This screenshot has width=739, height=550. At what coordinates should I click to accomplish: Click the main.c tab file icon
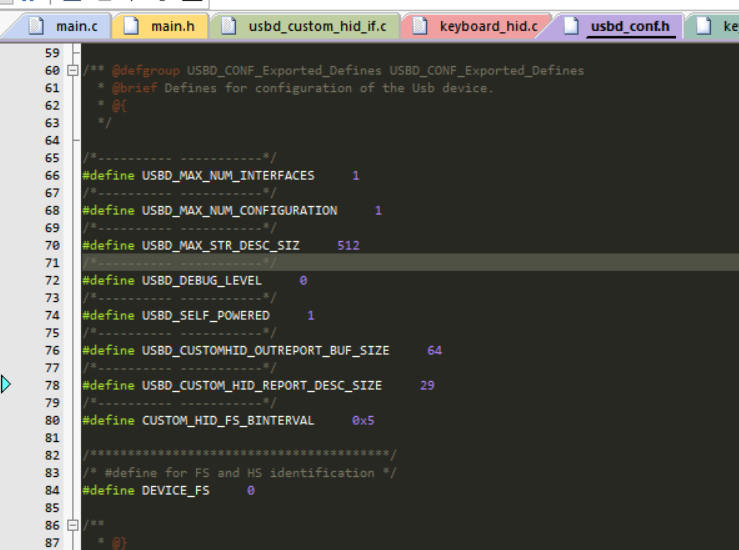pyautogui.click(x=36, y=25)
